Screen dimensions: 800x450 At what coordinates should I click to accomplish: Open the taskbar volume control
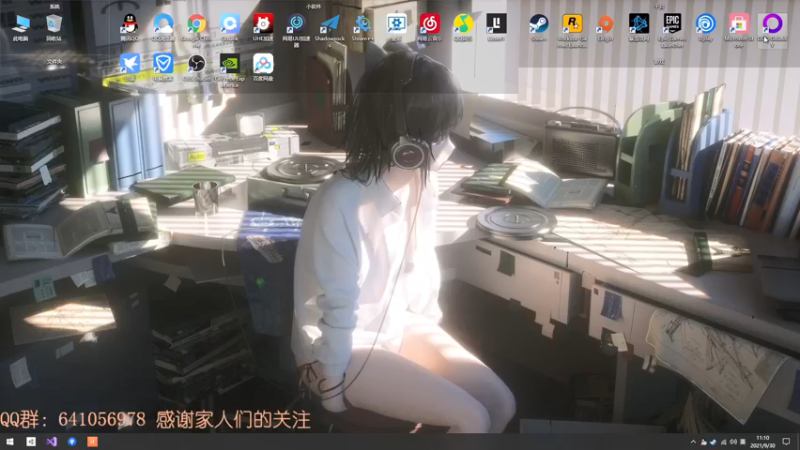pyautogui.click(x=733, y=442)
